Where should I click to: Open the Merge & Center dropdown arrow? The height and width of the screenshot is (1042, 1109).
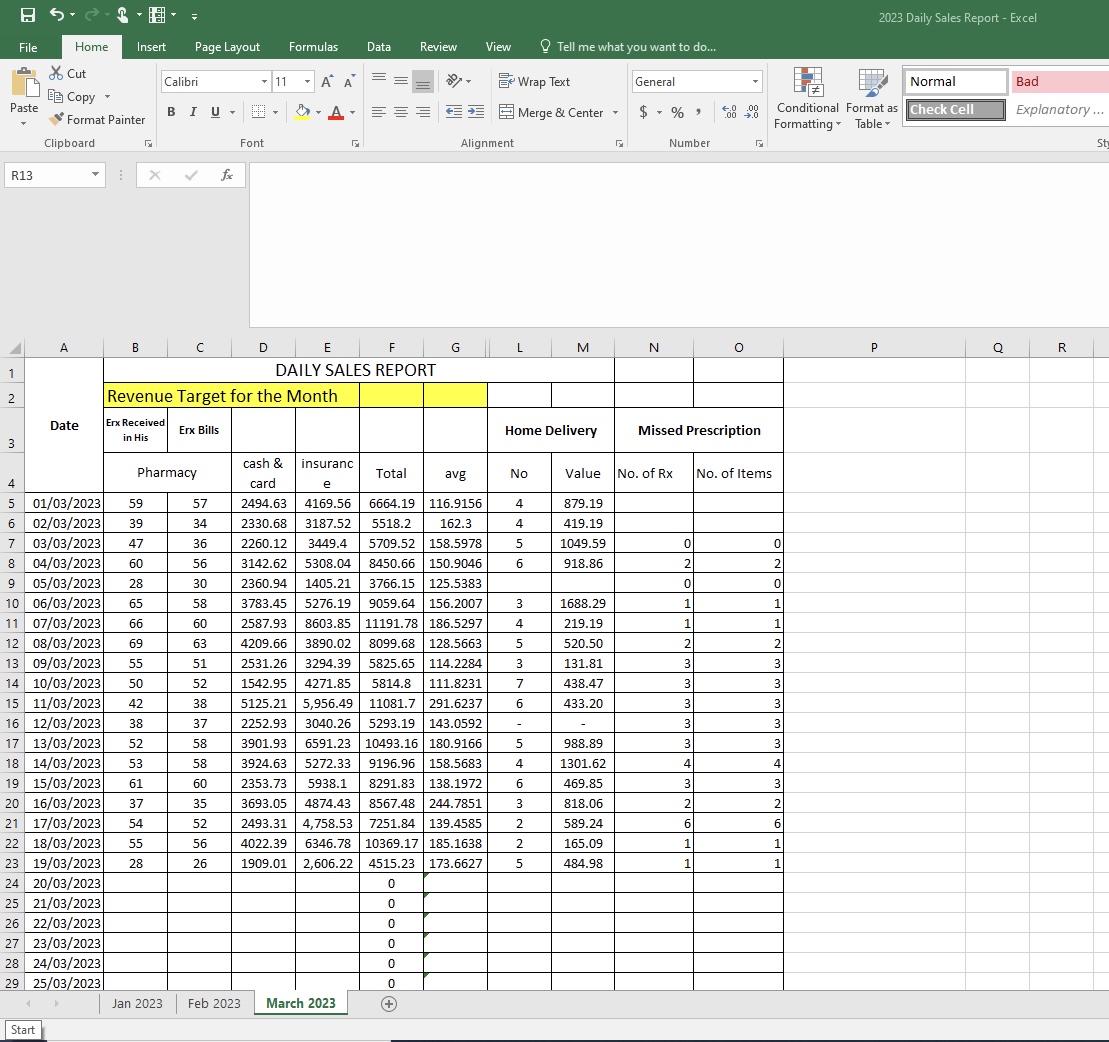pyautogui.click(x=615, y=112)
